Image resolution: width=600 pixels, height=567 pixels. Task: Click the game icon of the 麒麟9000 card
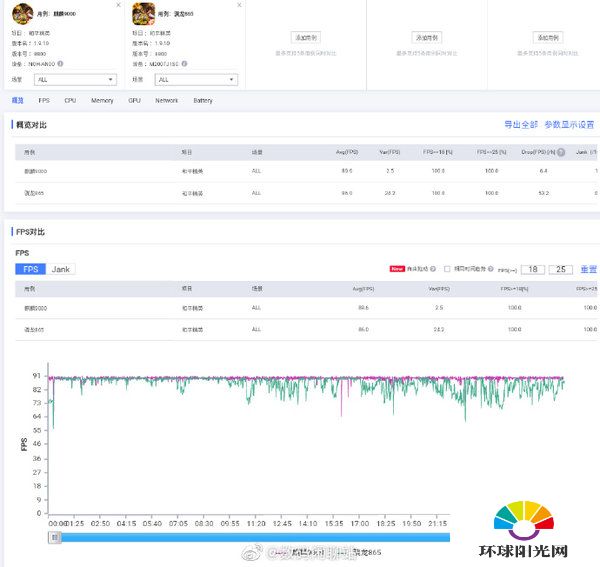pos(23,14)
